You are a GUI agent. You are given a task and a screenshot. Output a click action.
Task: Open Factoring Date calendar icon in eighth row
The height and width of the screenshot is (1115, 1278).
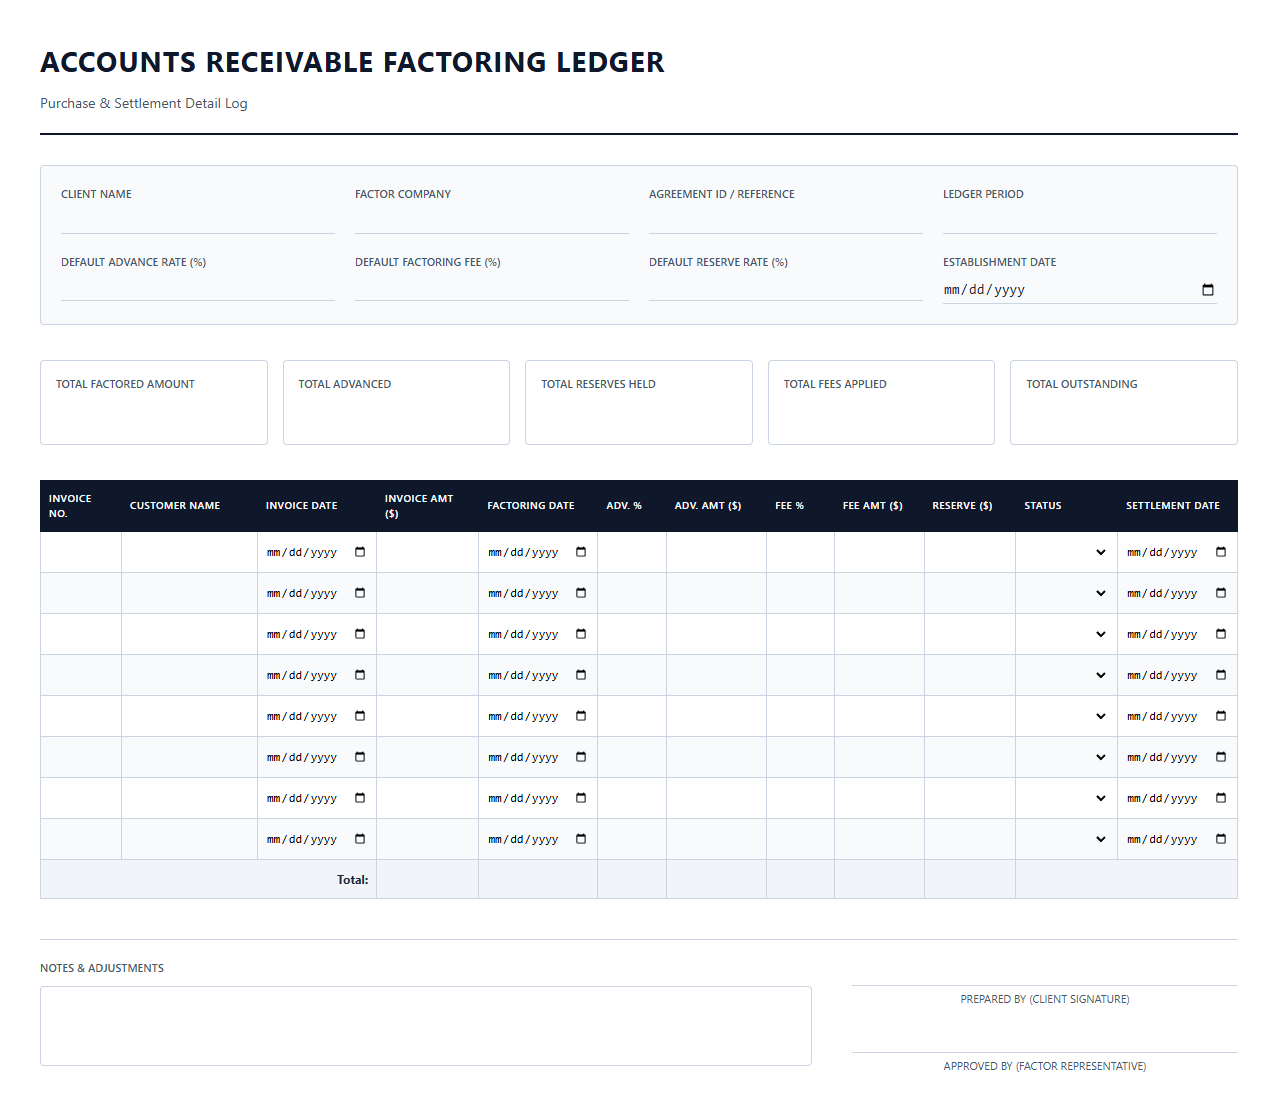click(581, 839)
